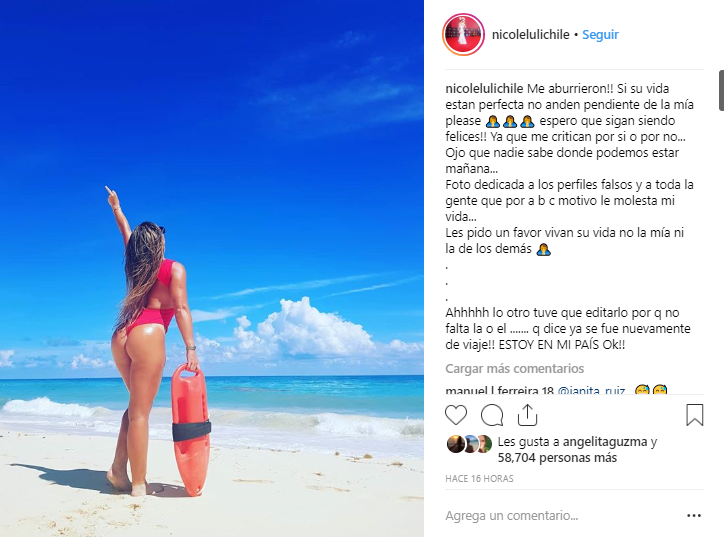Share post using the upload arrow icon

(527, 415)
